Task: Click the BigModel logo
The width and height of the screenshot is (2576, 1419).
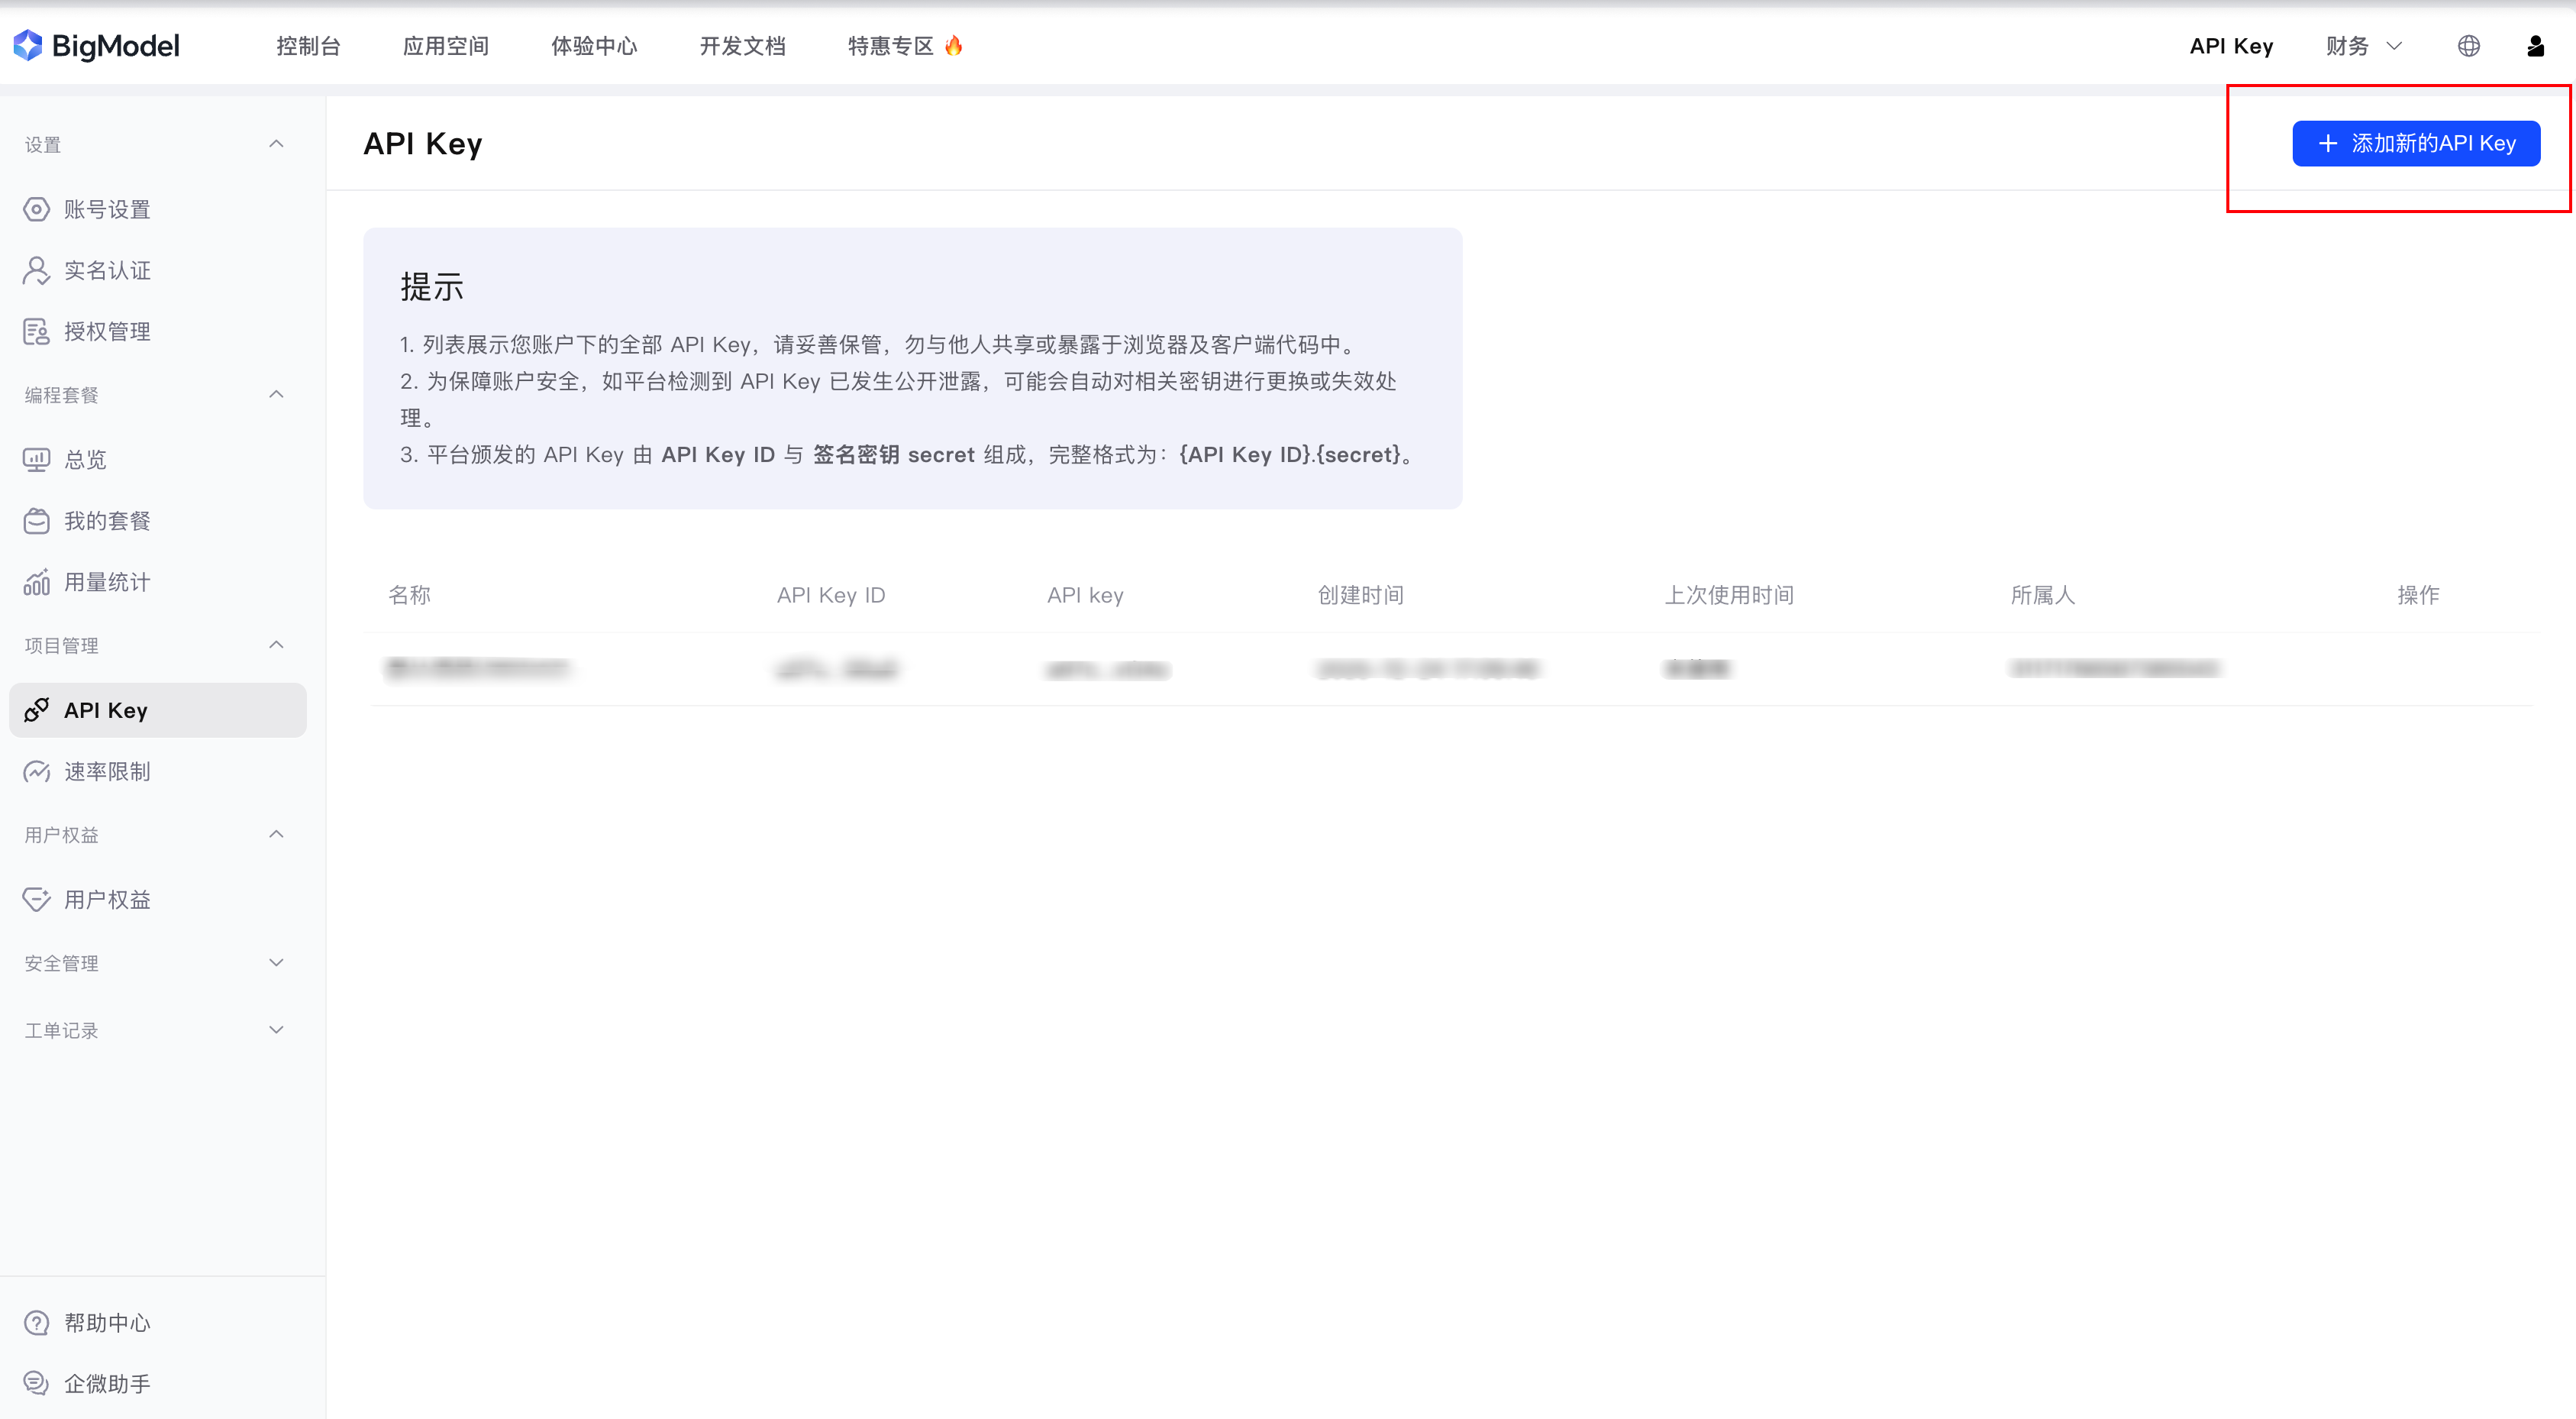Action: tap(96, 45)
